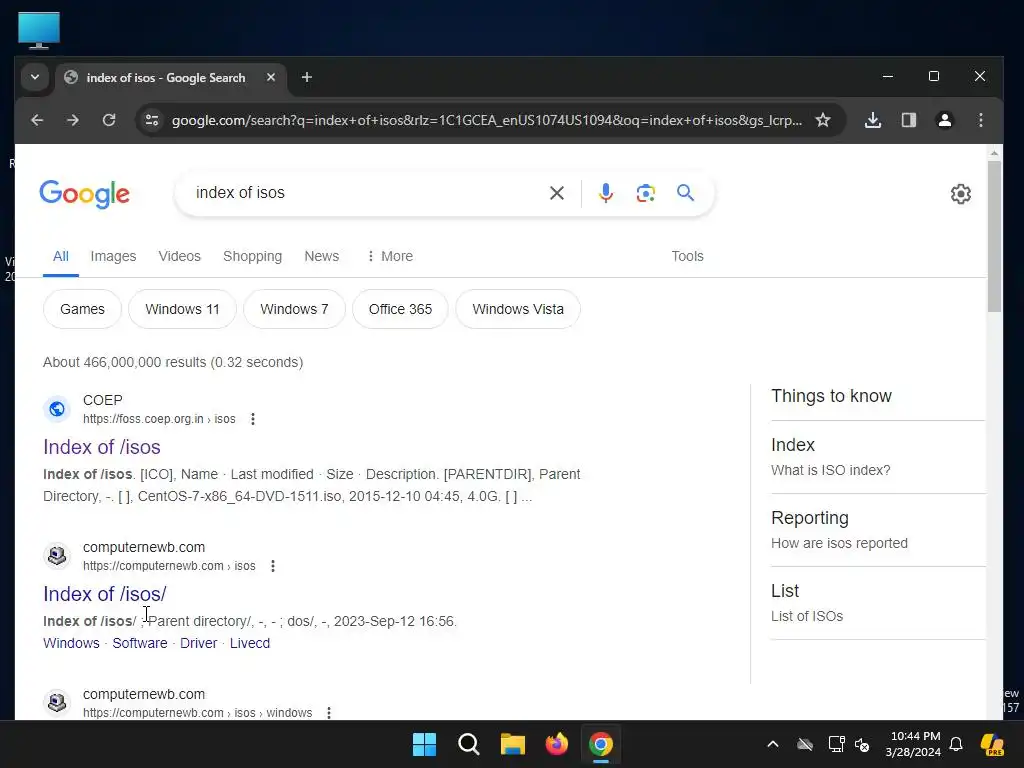Go to the Google logo homepage
Image resolution: width=1024 pixels, height=768 pixels.
pos(85,194)
